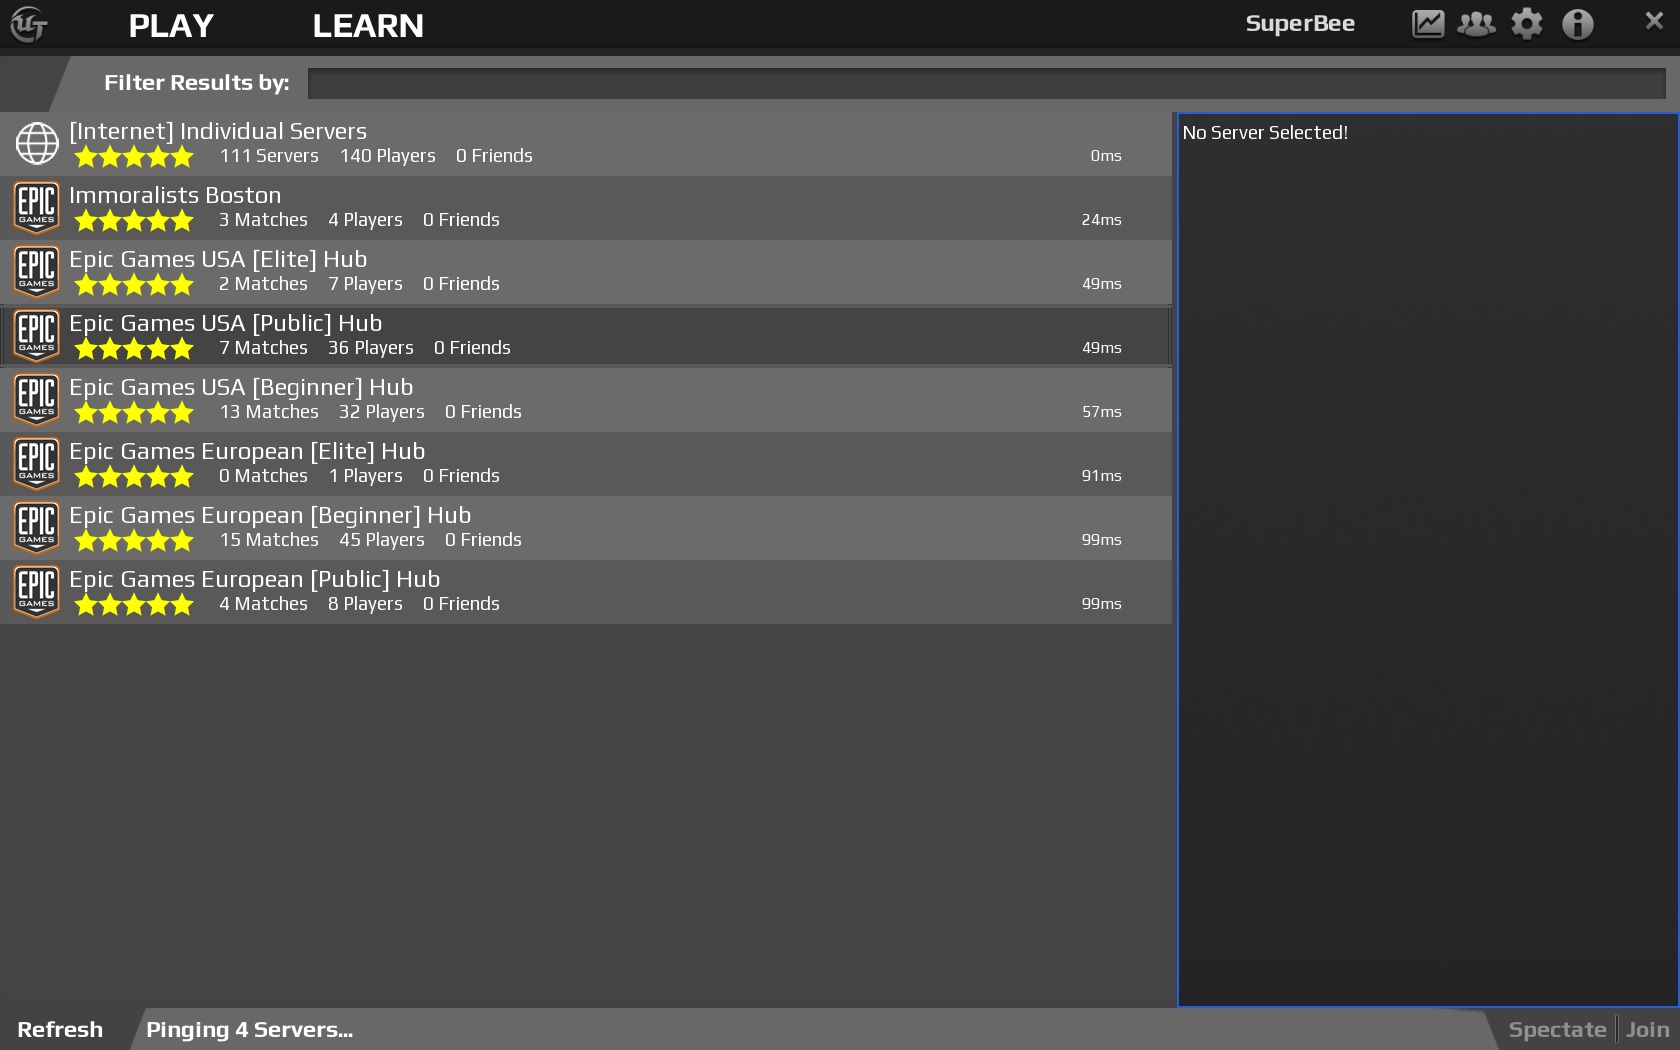Open the friends list icon
Image resolution: width=1680 pixels, height=1050 pixels.
[1476, 24]
